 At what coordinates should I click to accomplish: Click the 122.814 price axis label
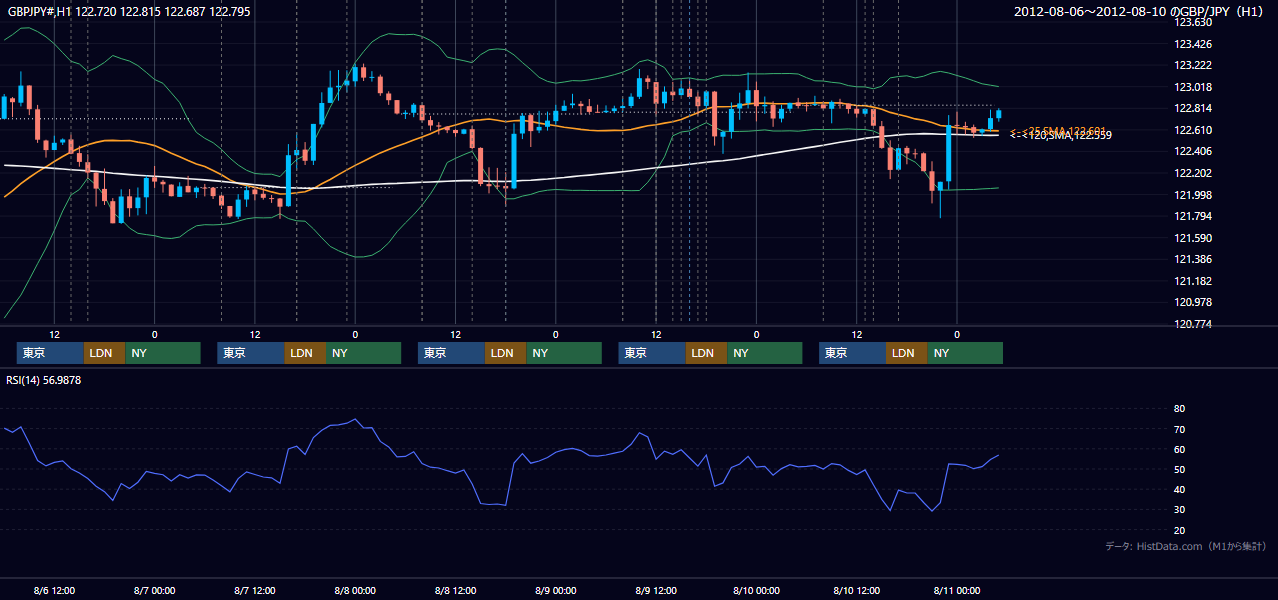click(x=1193, y=109)
